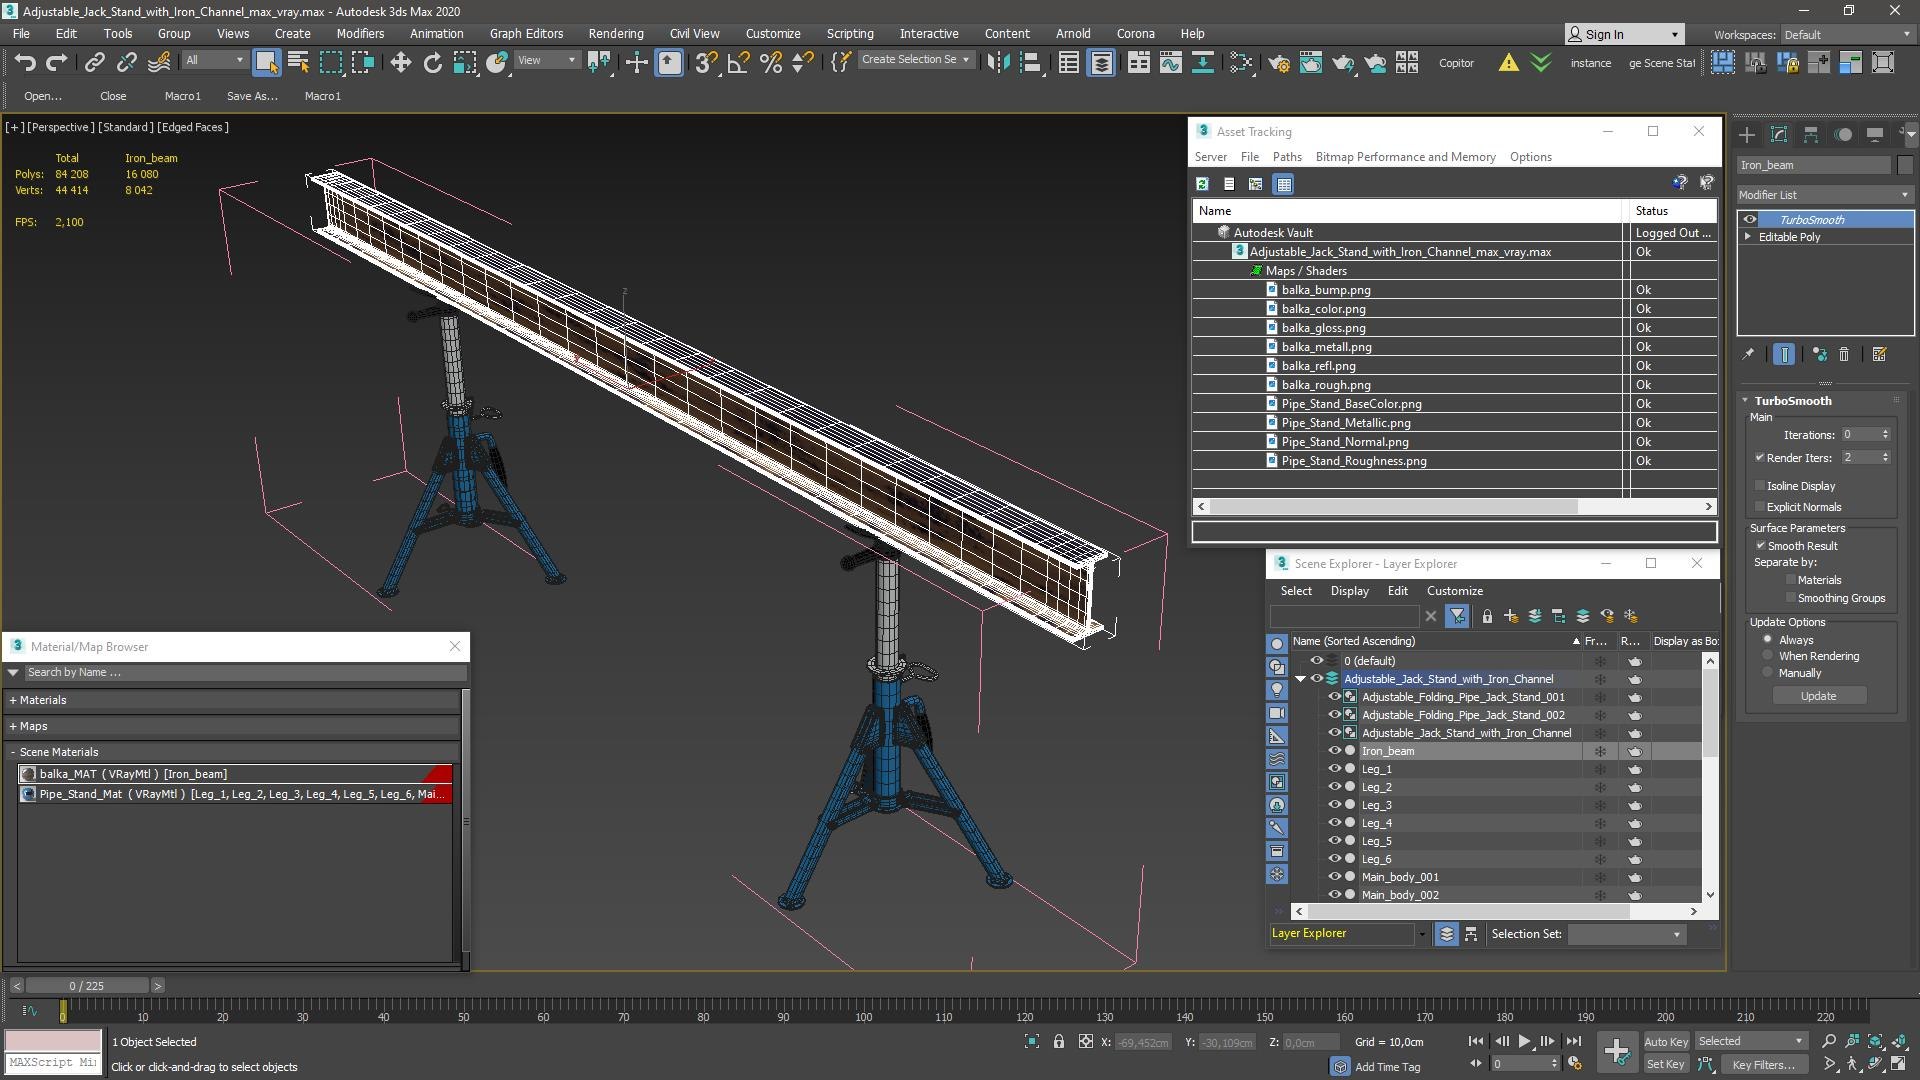Click the trash icon to remove the modifier
Screen dimensions: 1920x1080
tap(1844, 354)
